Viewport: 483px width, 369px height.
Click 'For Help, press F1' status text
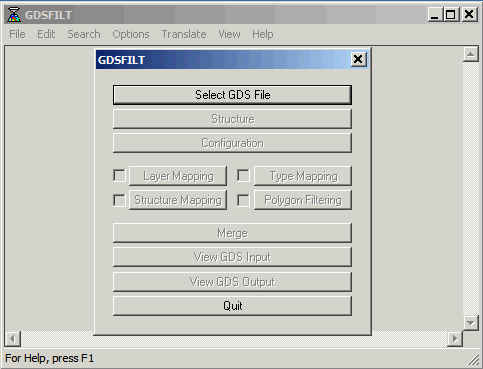(x=50, y=358)
